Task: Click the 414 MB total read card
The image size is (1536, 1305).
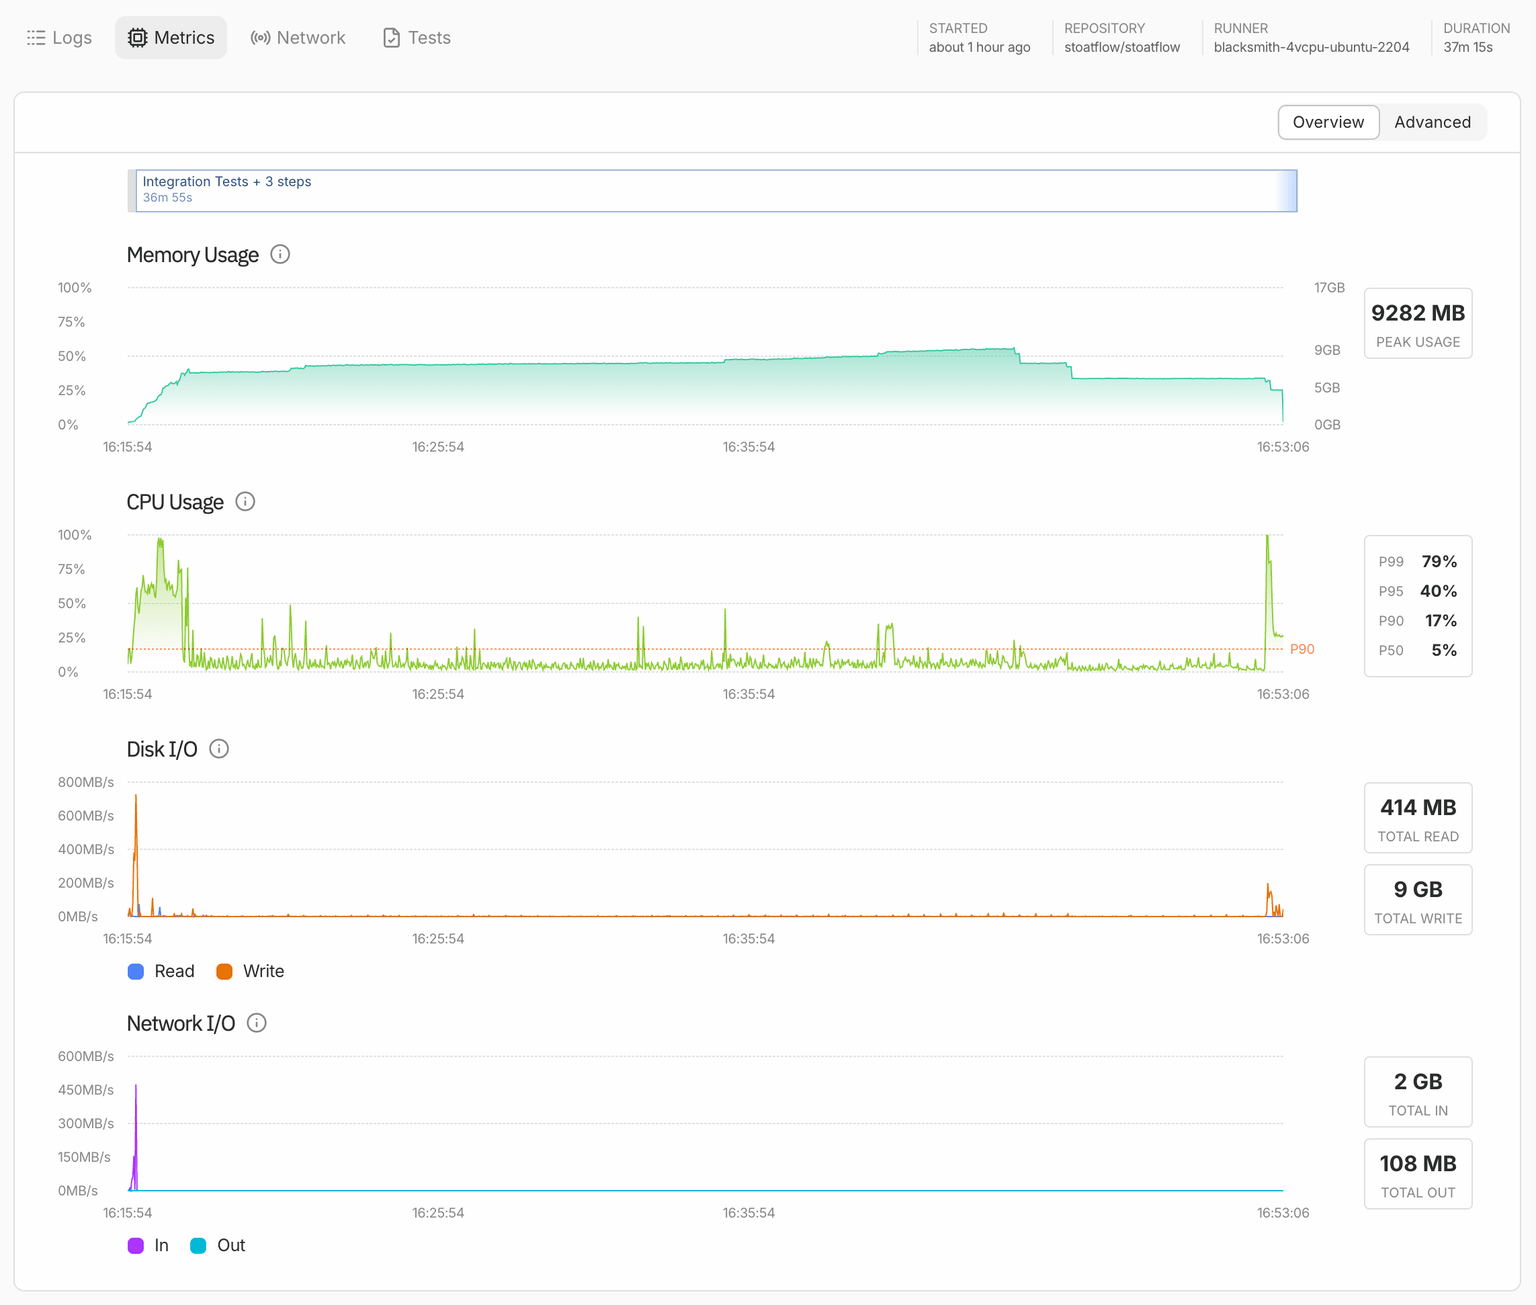Action: (1418, 818)
